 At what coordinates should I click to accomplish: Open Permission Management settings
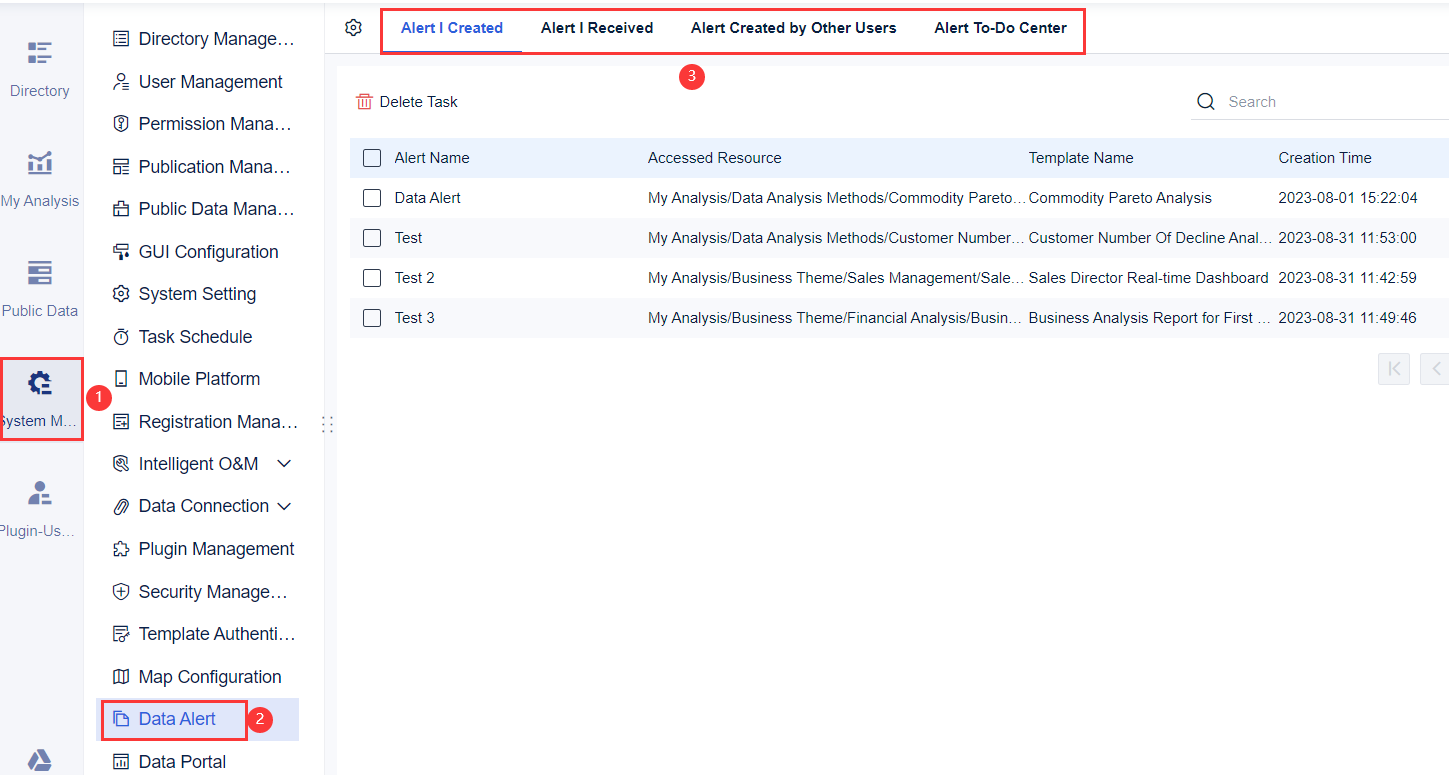point(206,123)
